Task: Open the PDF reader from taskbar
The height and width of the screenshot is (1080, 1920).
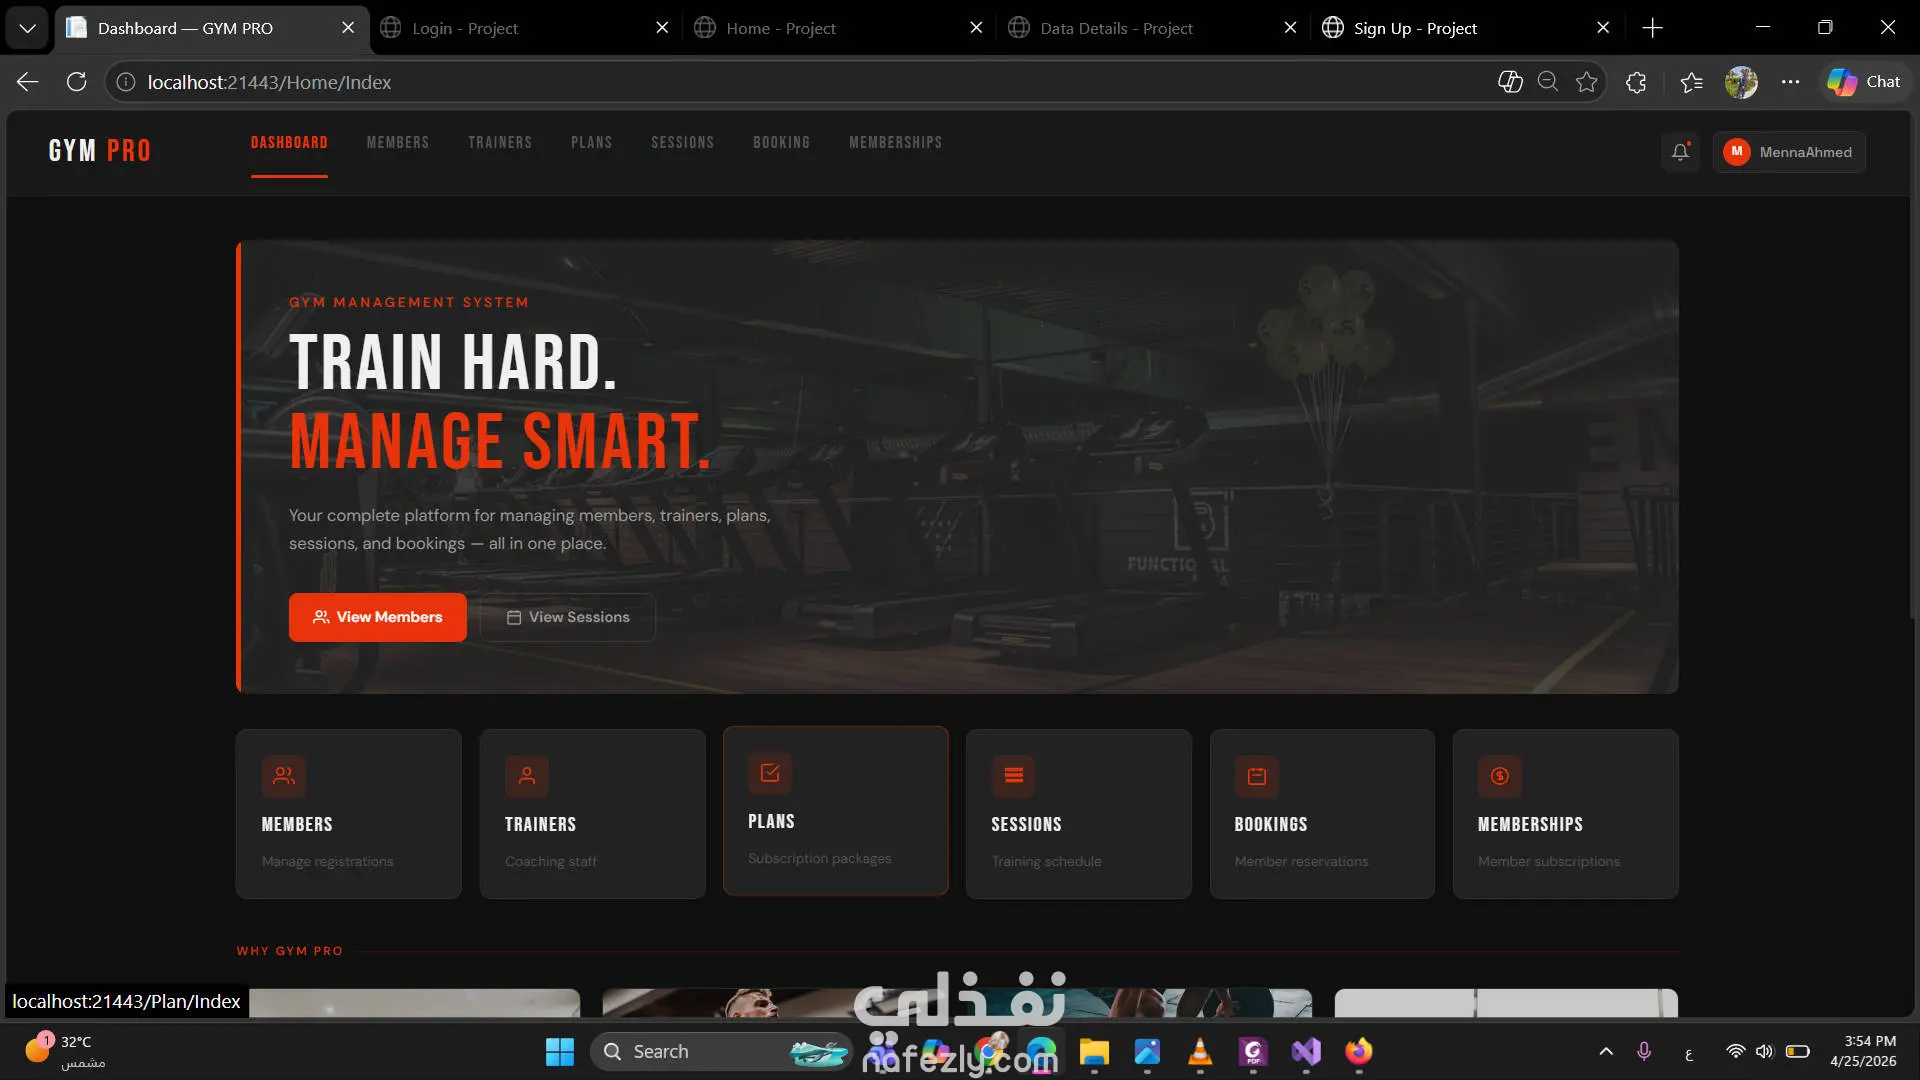Action: coord(1253,1052)
